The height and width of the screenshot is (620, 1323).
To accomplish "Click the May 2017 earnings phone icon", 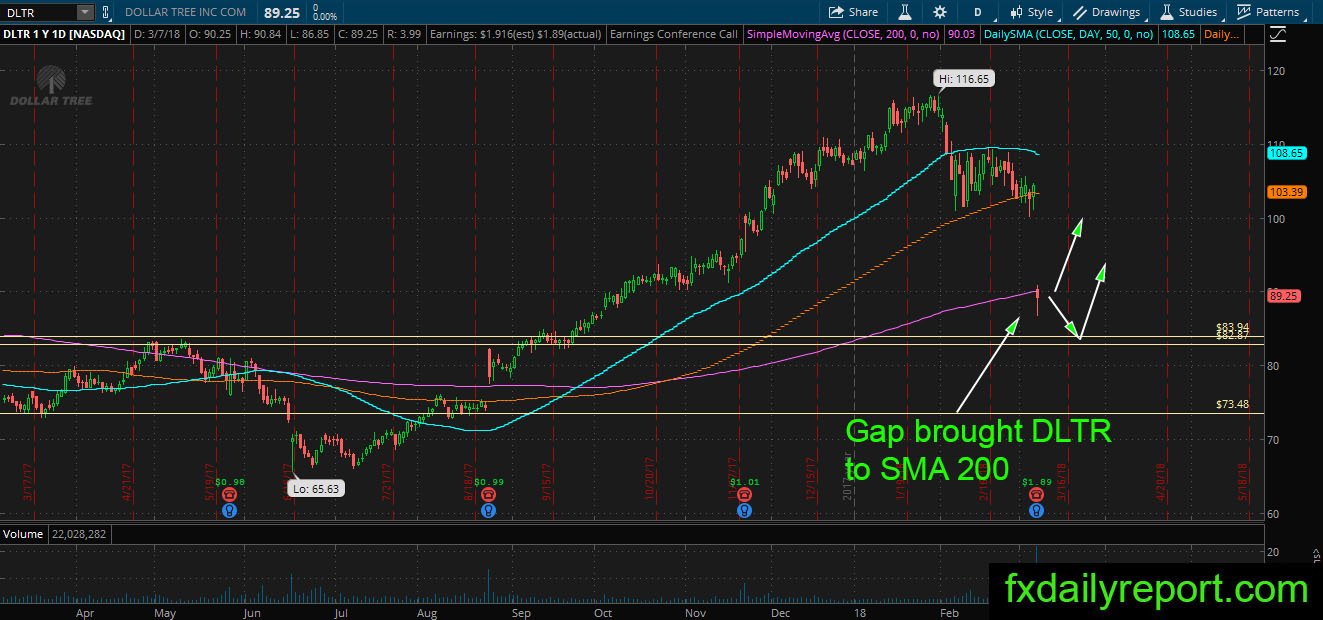I will (230, 494).
